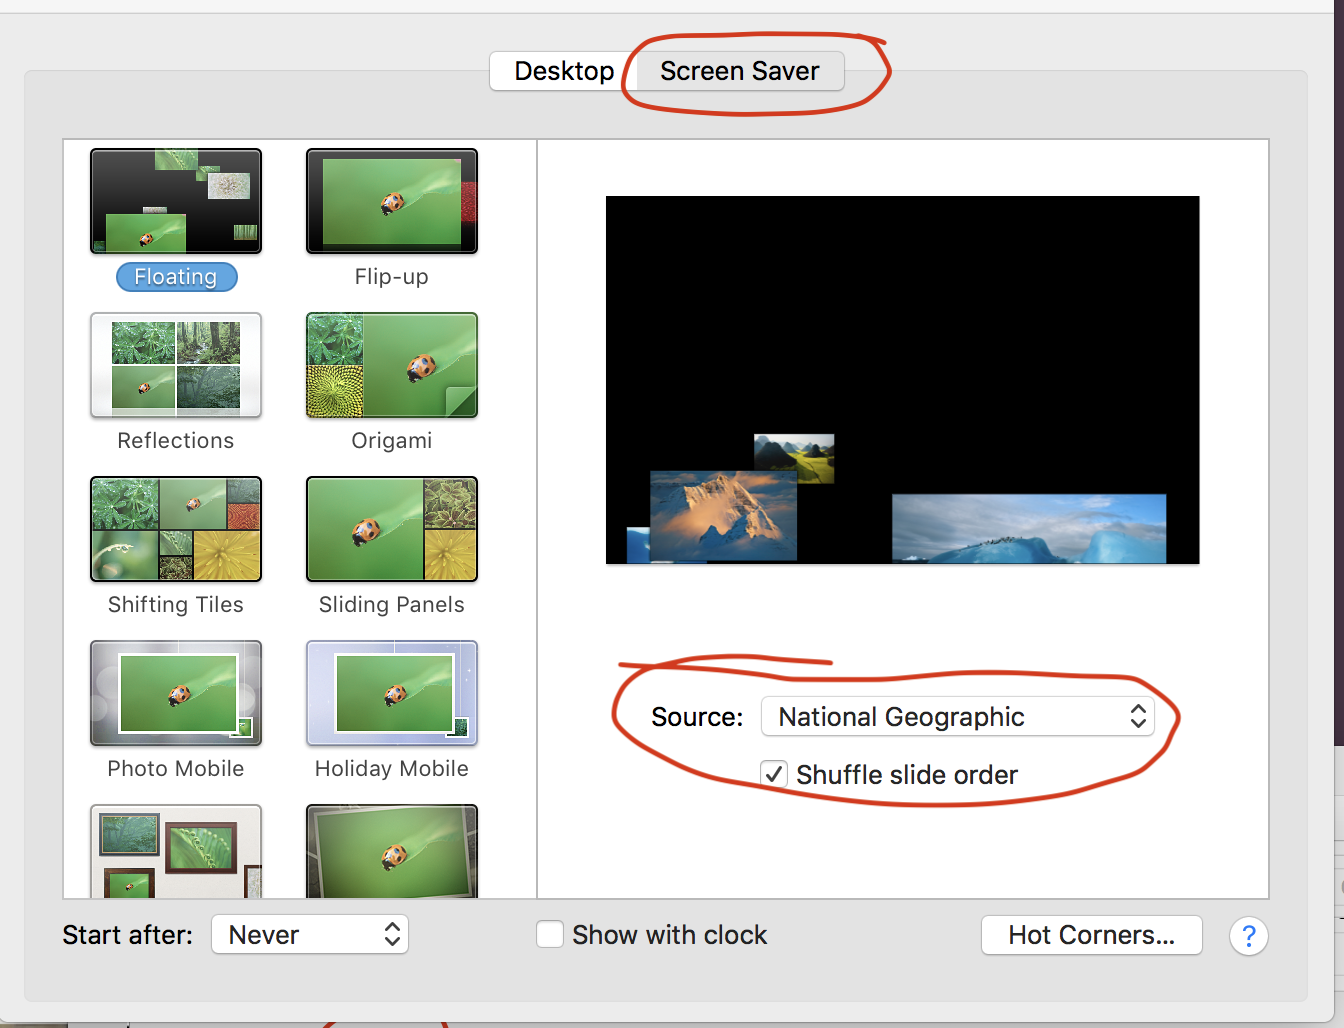Click the Sliding Panels label text
The height and width of the screenshot is (1028, 1344).
392,605
